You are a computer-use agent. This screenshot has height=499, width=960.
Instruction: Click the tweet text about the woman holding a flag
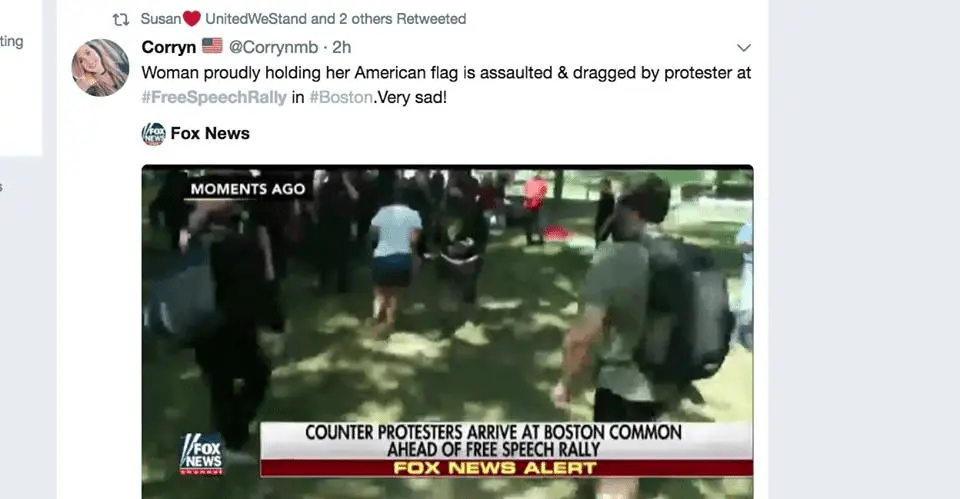click(446, 84)
